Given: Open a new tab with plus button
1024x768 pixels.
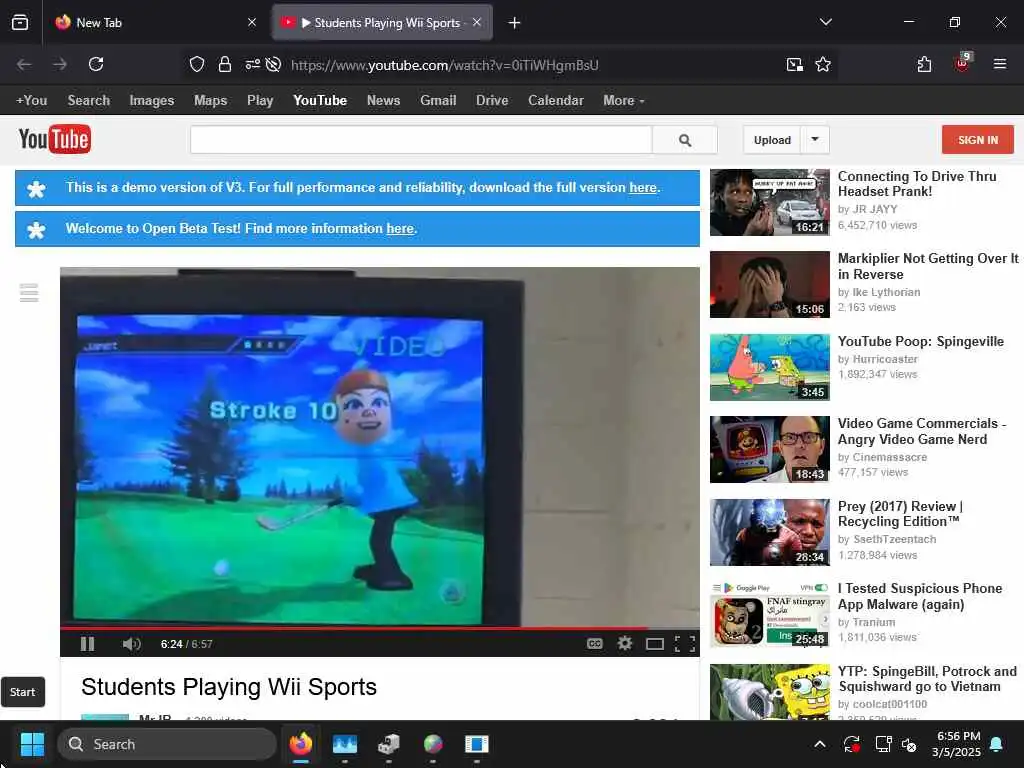Looking at the screenshot, I should [x=514, y=23].
